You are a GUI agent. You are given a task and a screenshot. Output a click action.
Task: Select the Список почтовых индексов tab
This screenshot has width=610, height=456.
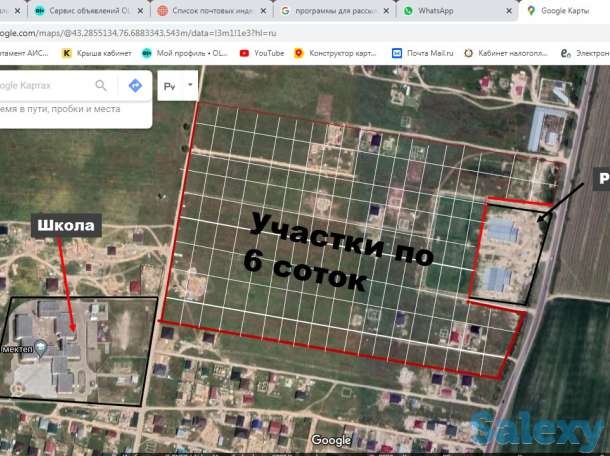click(x=212, y=11)
